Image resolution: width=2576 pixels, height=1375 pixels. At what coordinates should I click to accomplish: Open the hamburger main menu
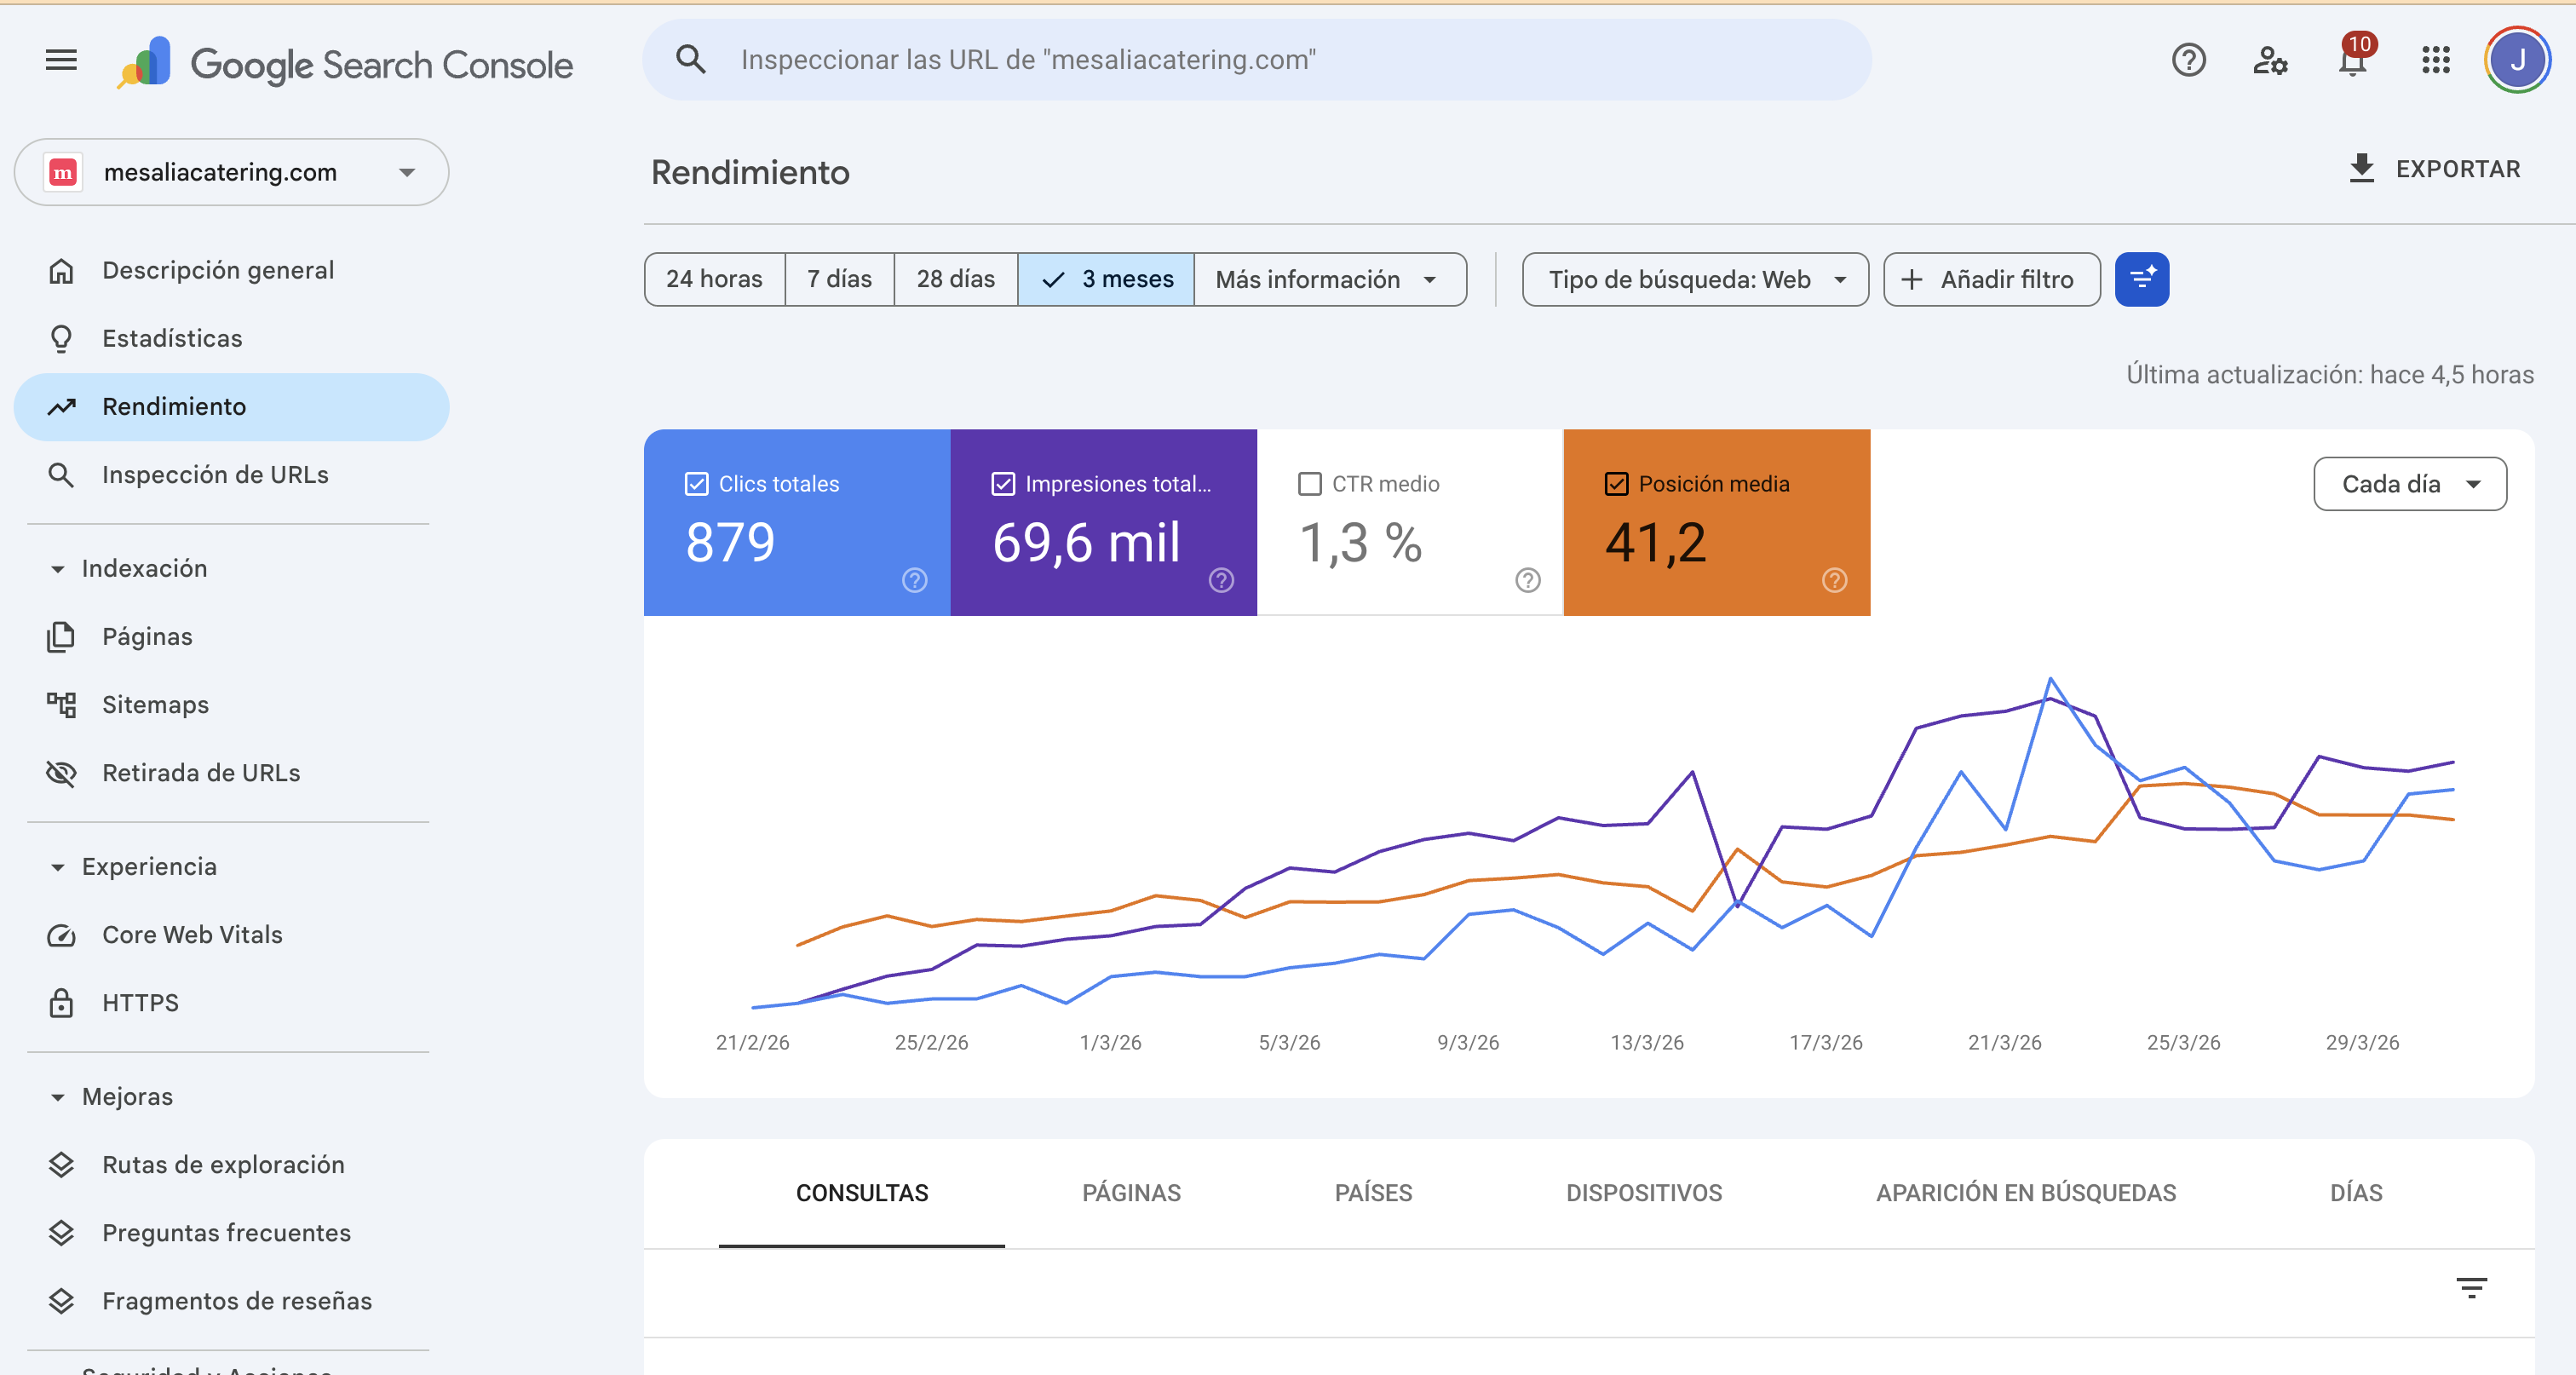point(61,60)
